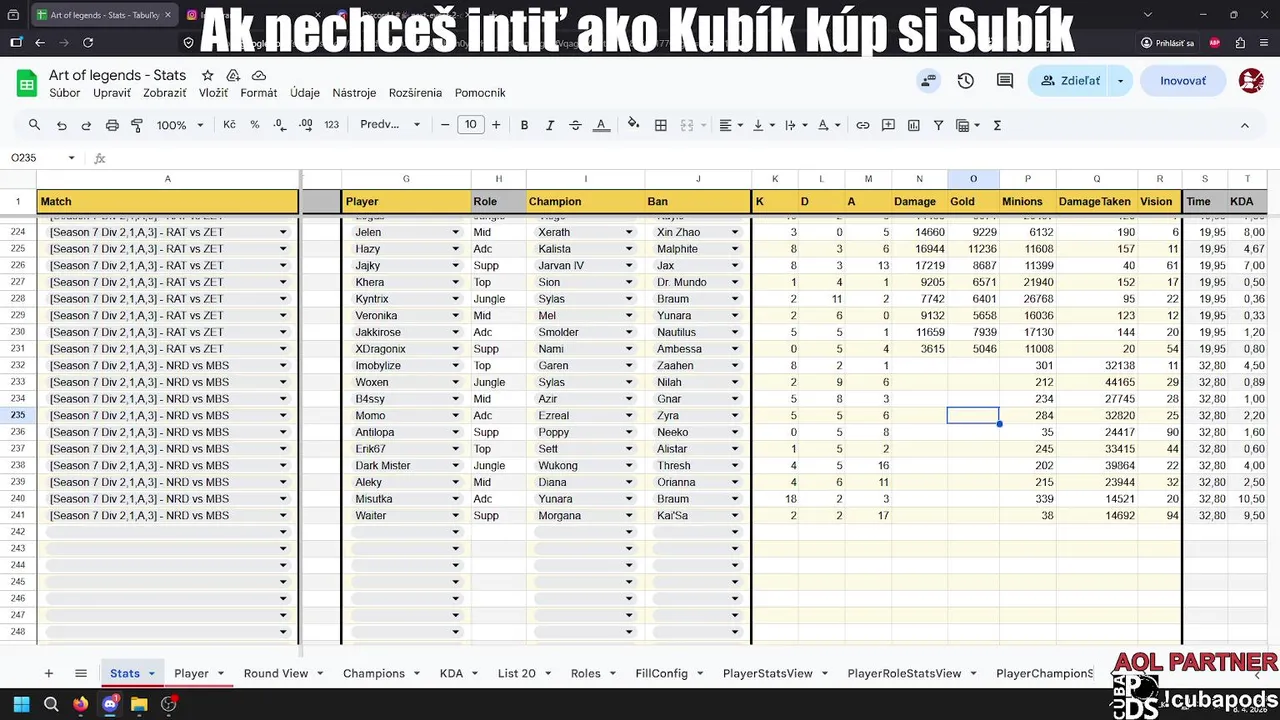Open the toolbar search menus magnifier
The width and height of the screenshot is (1280, 720).
(35, 125)
